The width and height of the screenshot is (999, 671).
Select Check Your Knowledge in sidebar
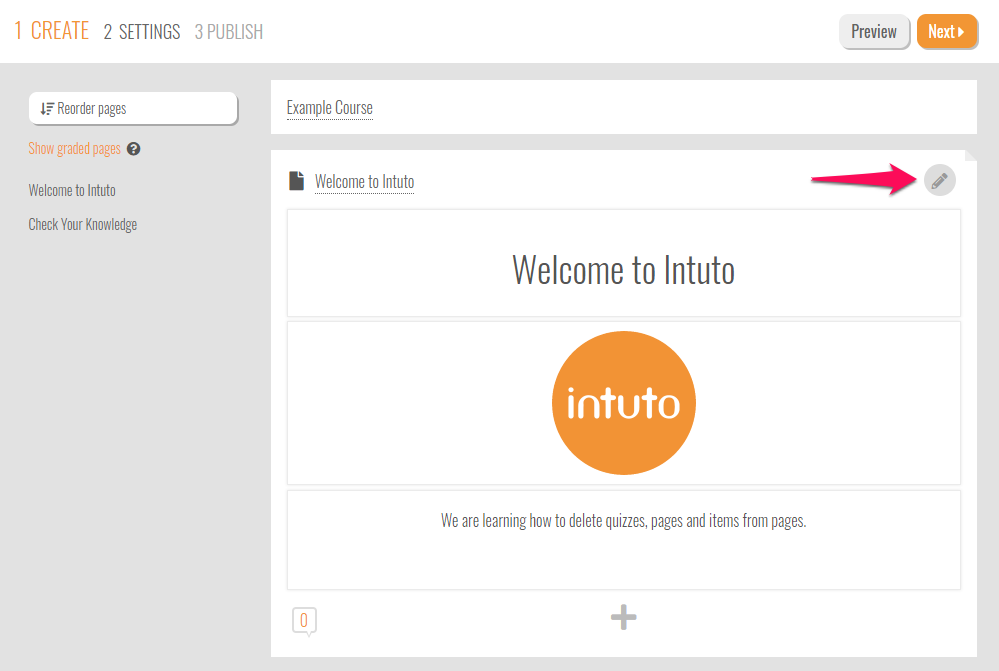pyautogui.click(x=83, y=224)
